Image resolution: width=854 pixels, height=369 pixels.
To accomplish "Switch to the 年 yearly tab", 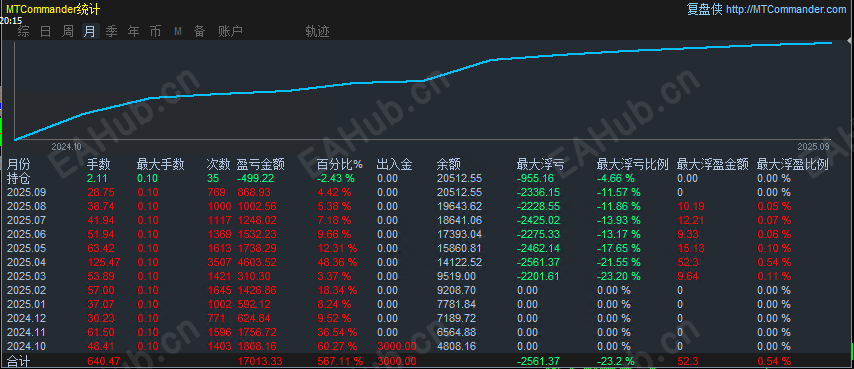I will pos(133,32).
